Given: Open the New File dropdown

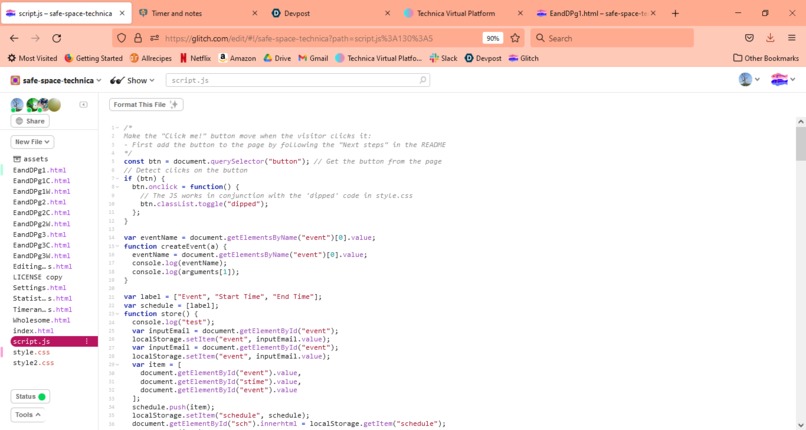Looking at the screenshot, I should pos(32,142).
